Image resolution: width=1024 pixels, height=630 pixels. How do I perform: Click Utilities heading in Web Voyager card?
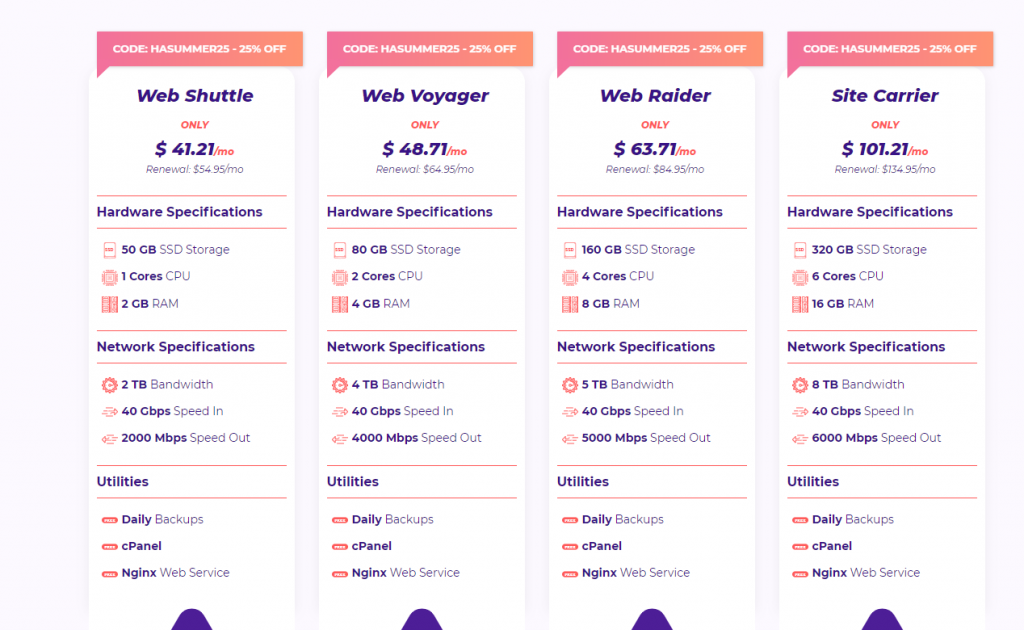pyautogui.click(x=353, y=481)
